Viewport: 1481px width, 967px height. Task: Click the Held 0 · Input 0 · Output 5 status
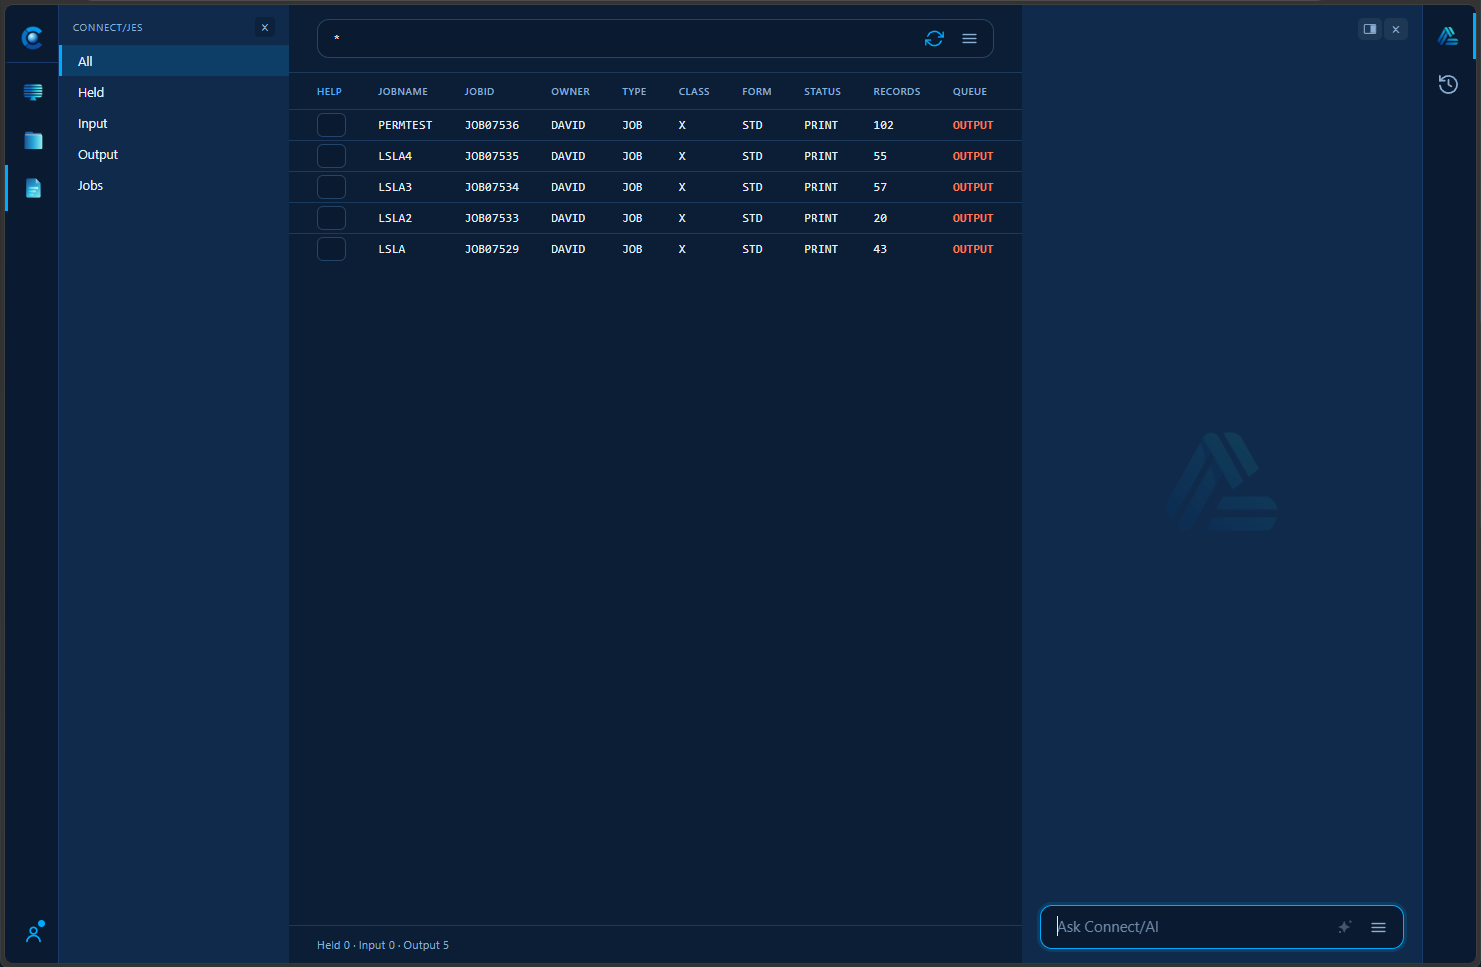(383, 945)
